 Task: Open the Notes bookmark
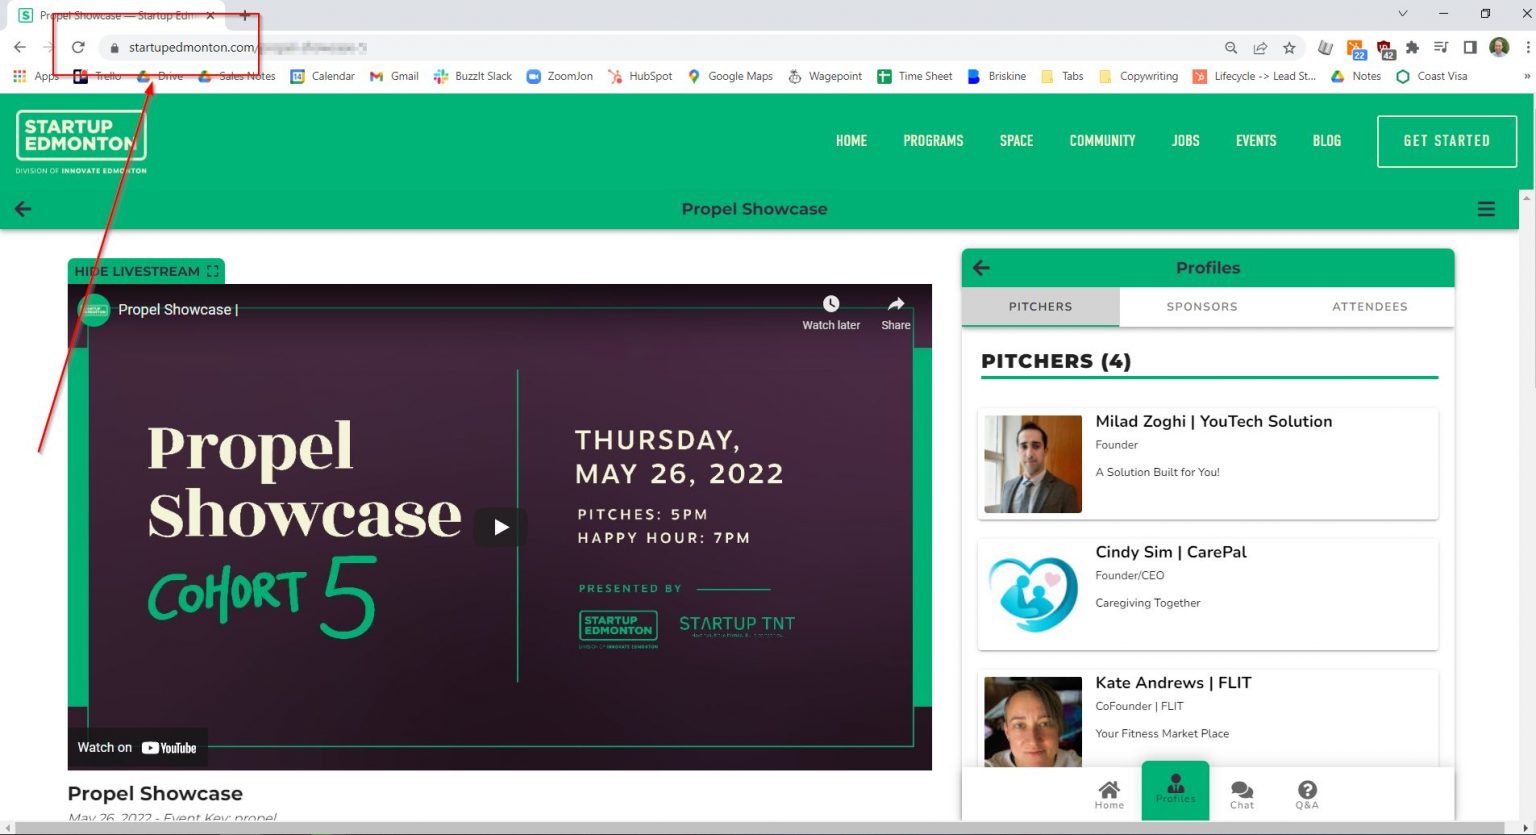pyautogui.click(x=1356, y=76)
